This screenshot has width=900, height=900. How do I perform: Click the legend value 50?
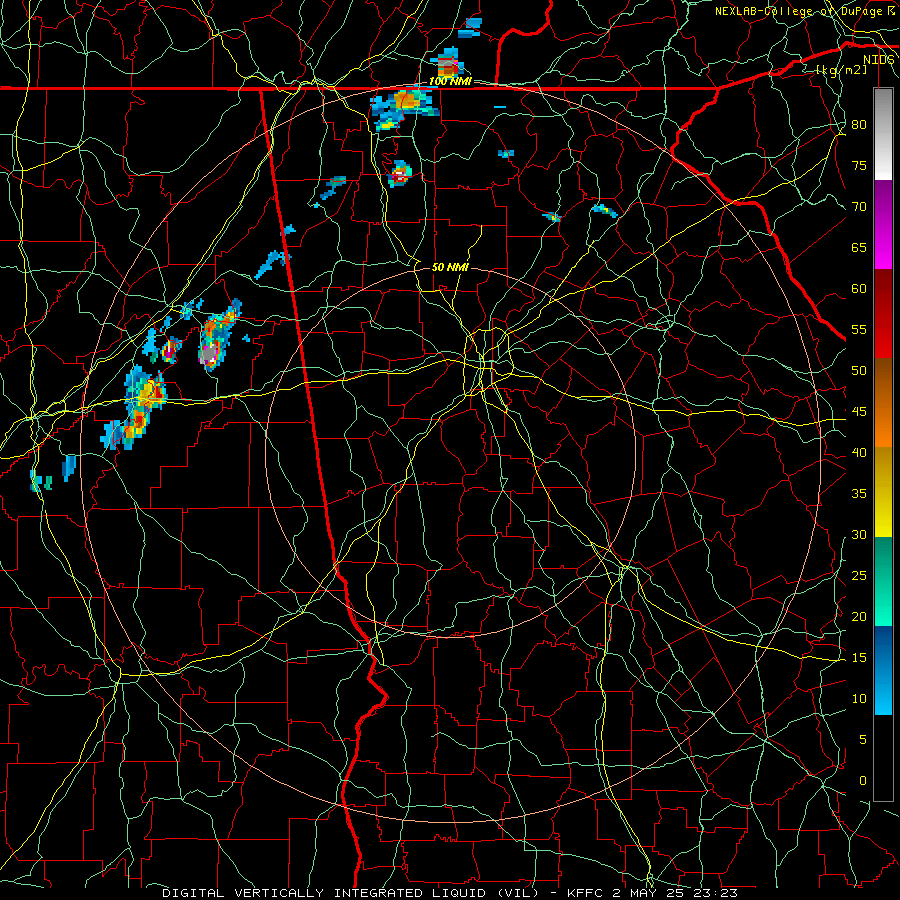[x=859, y=370]
